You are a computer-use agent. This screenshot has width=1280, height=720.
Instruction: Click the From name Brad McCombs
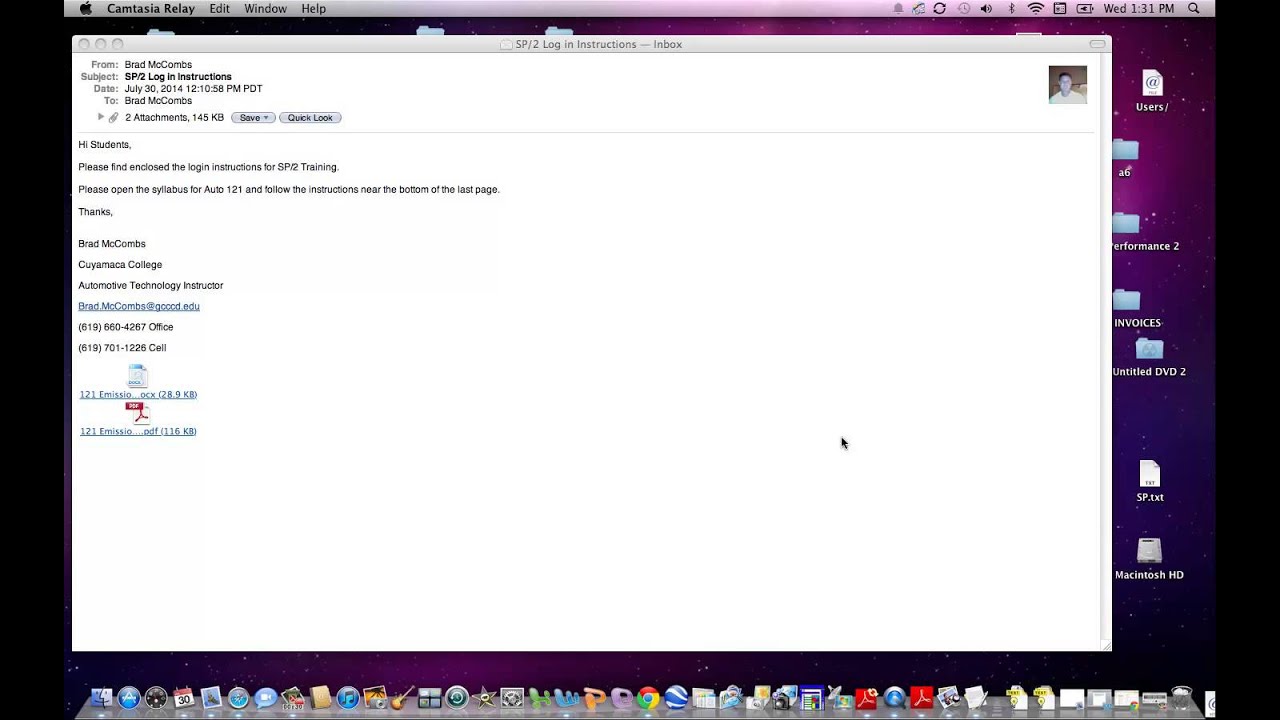click(x=158, y=65)
